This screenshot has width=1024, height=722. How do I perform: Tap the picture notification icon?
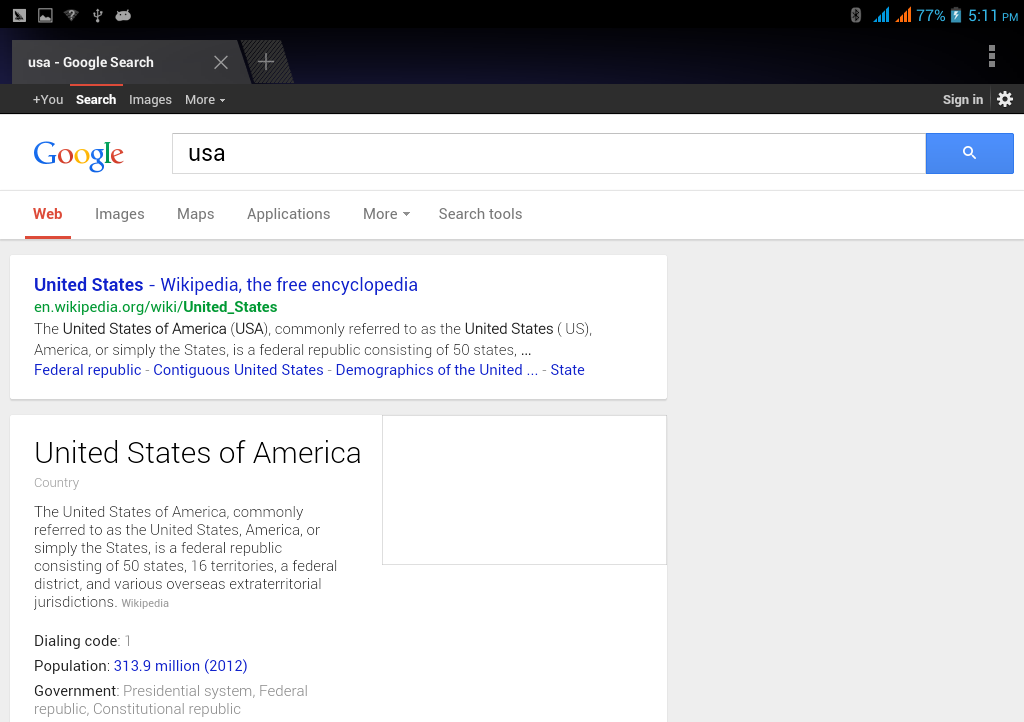pos(45,15)
